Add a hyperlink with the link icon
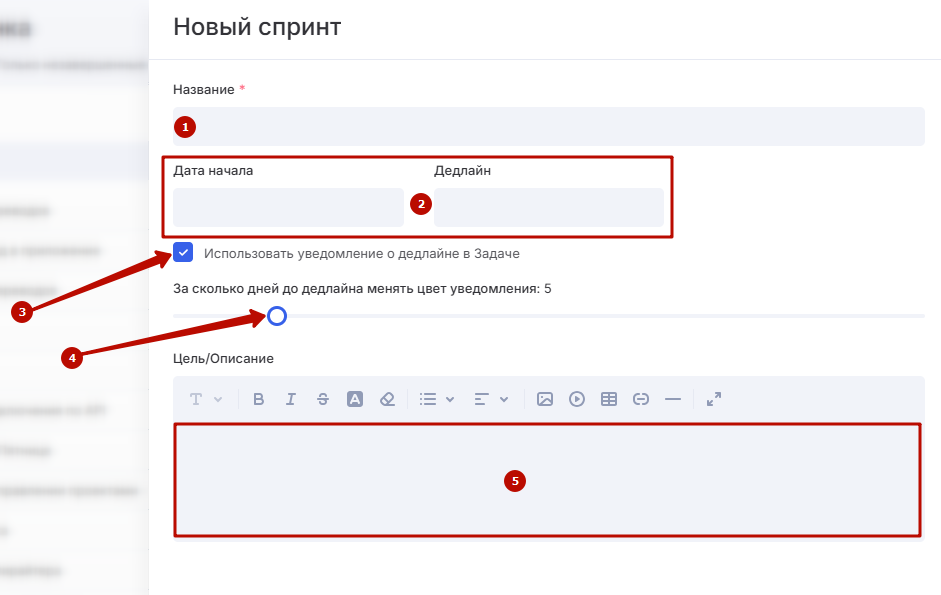 pyautogui.click(x=641, y=399)
